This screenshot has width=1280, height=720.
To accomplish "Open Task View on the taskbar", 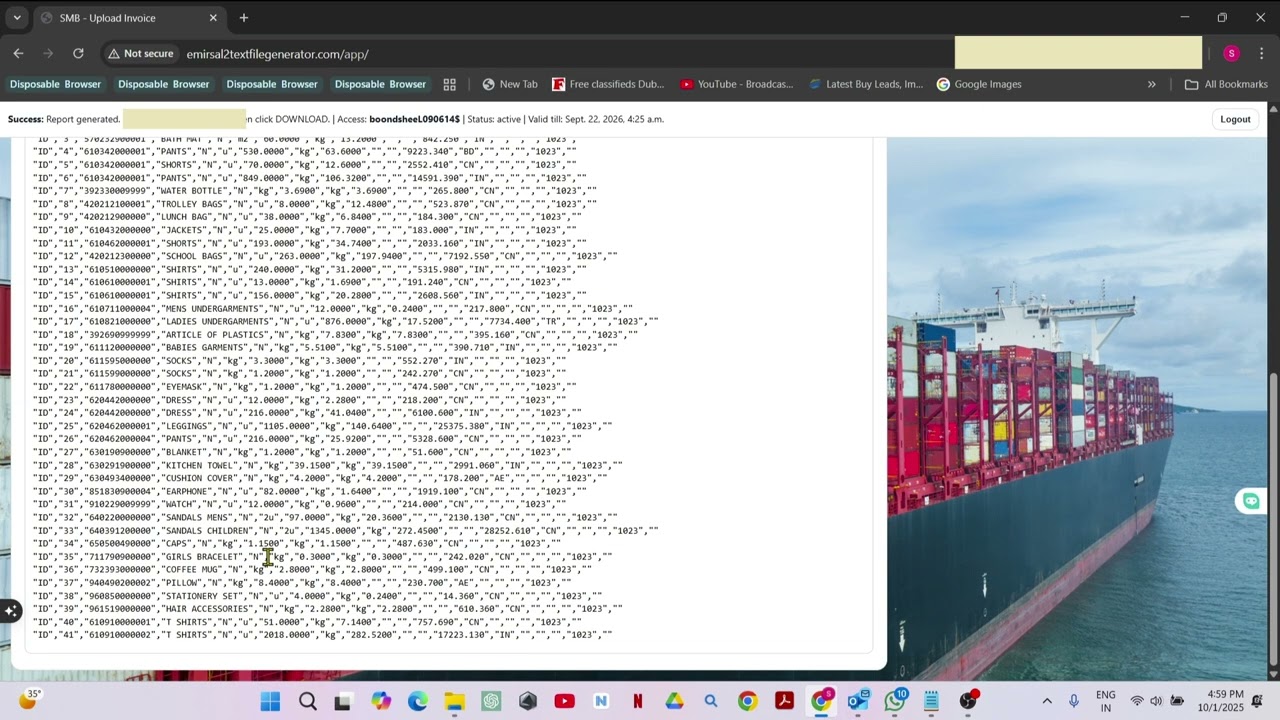I will (x=343, y=701).
